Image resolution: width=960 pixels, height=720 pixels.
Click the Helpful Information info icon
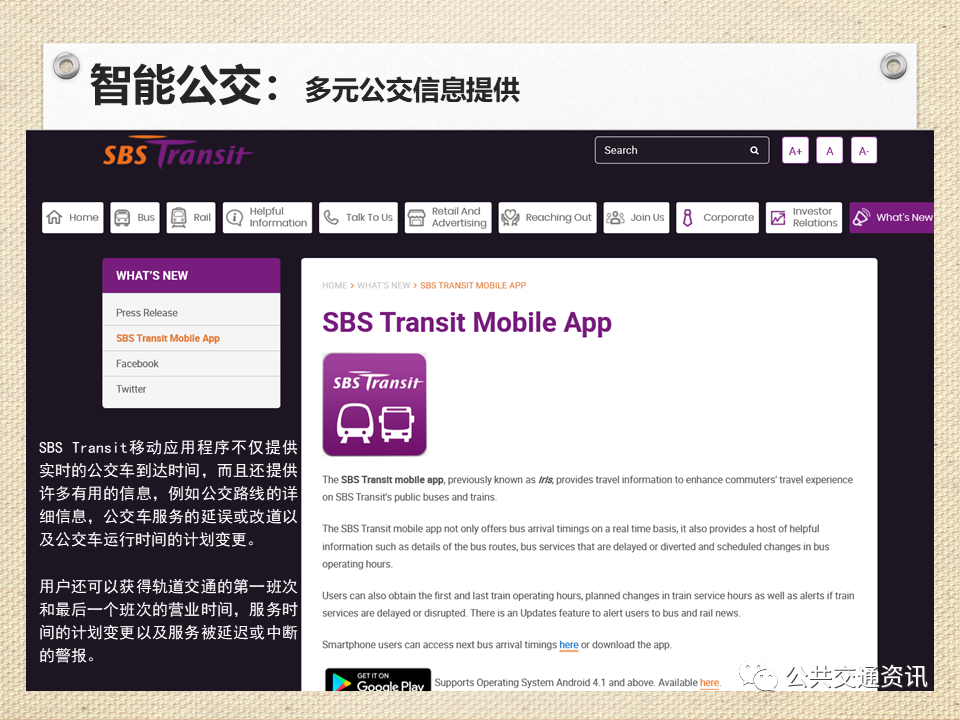click(x=234, y=217)
